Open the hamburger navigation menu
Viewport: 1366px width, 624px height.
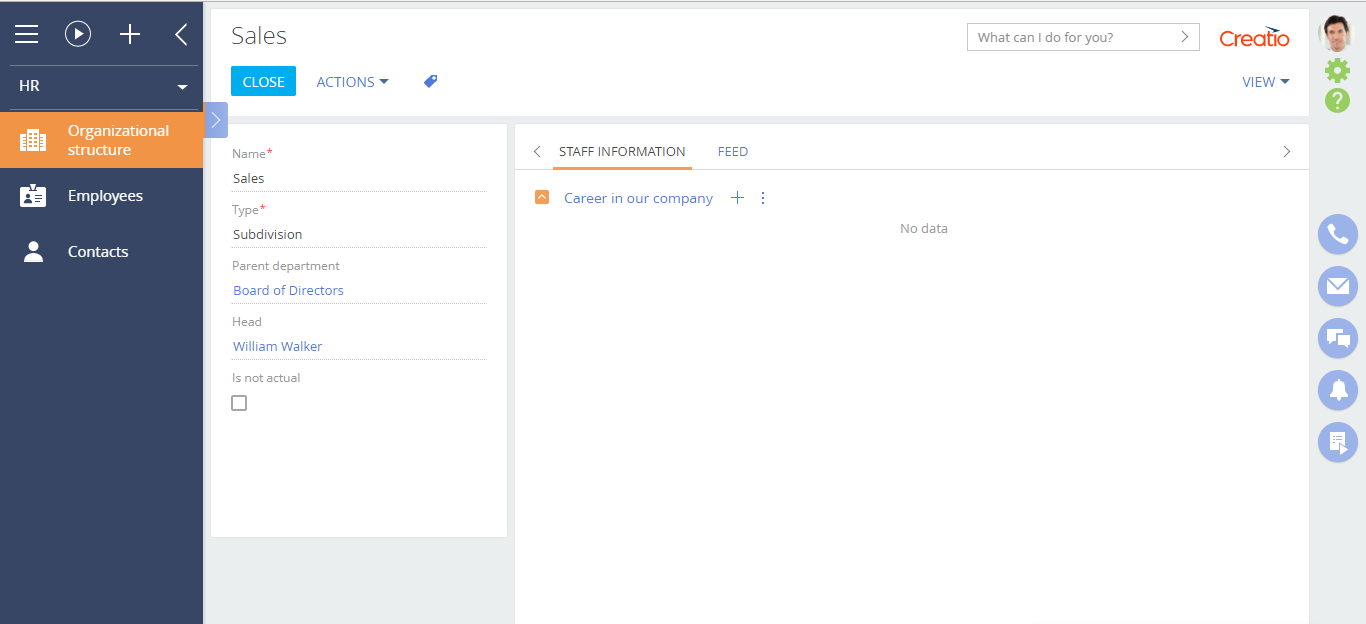pos(26,35)
